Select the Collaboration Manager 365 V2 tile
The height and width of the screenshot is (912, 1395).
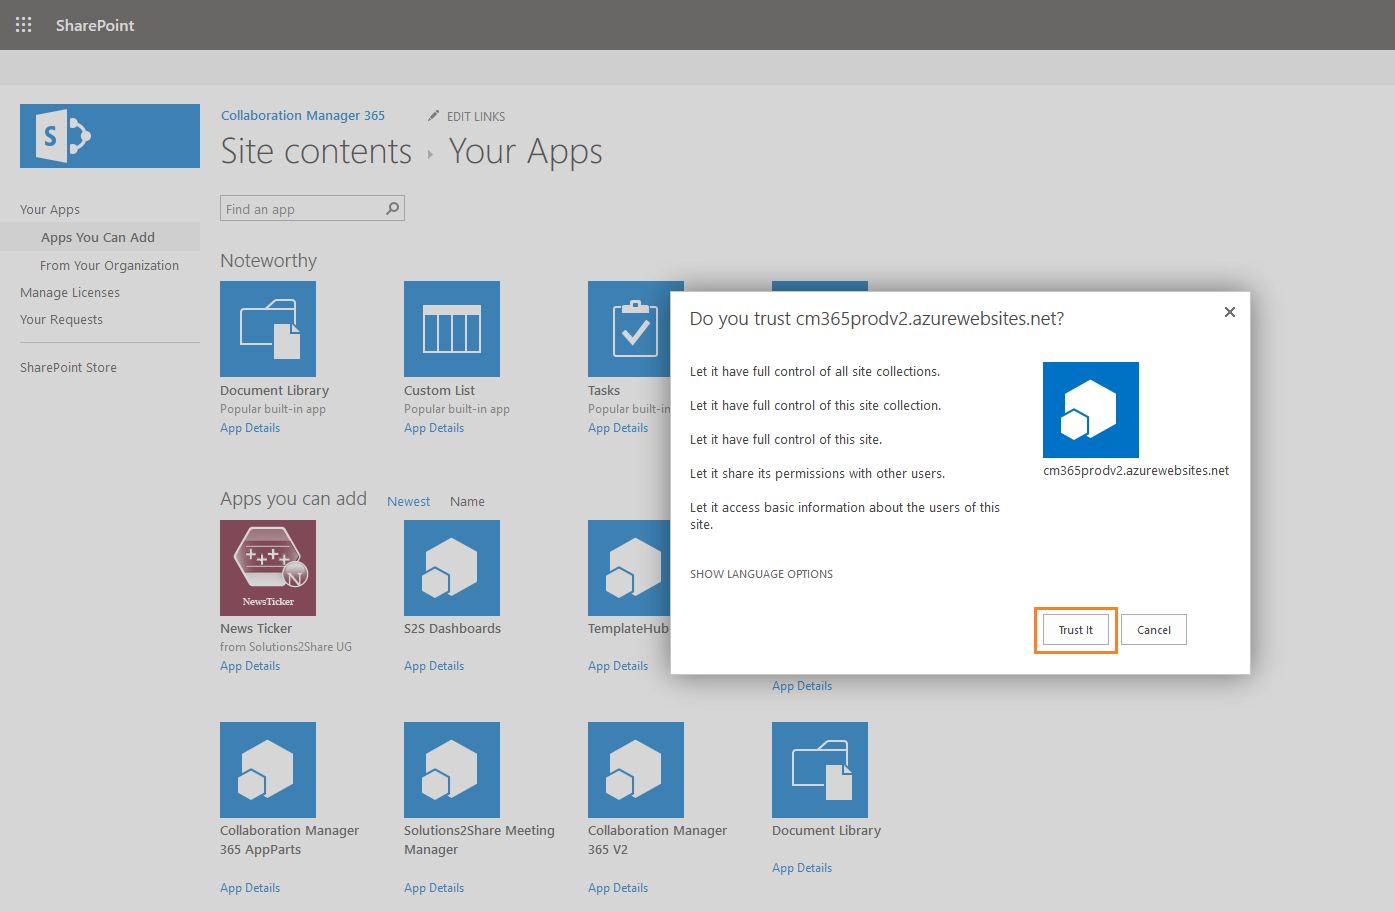tap(636, 770)
